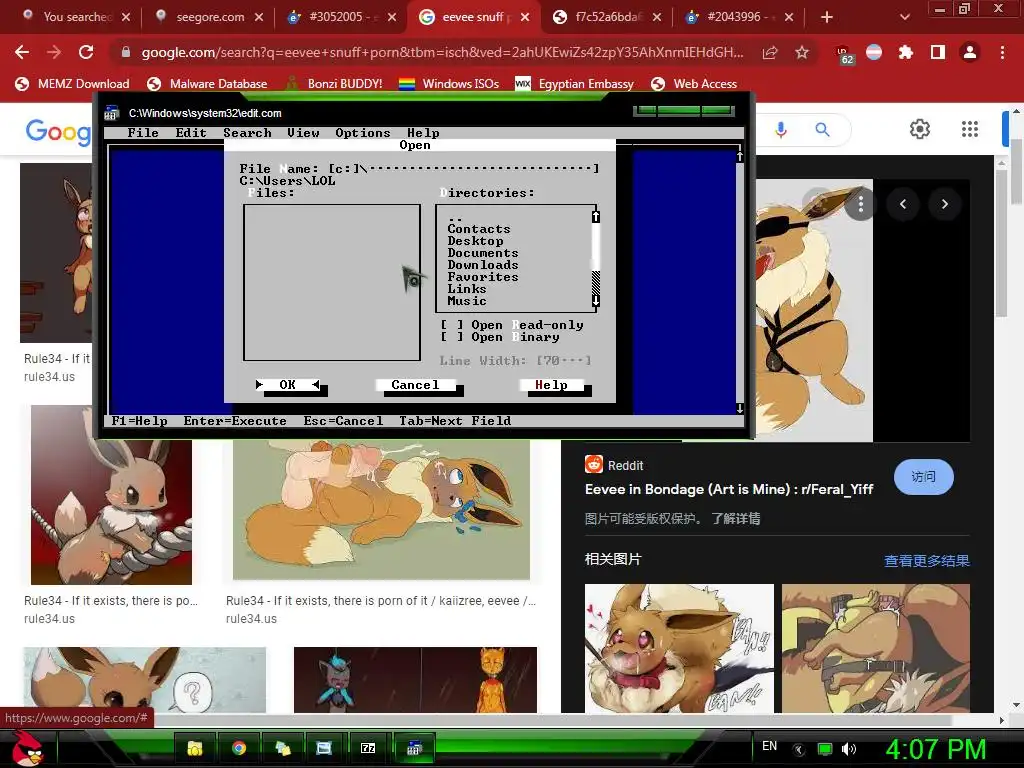Select Desktop in the Directories list
This screenshot has height=768, width=1024.
tap(475, 241)
